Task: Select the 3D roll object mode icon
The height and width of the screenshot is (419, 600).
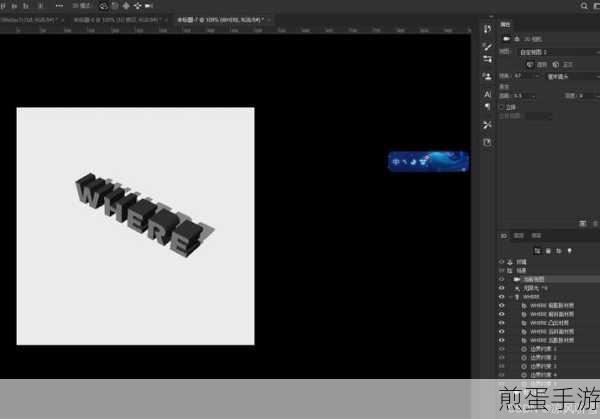Action: tap(115, 6)
